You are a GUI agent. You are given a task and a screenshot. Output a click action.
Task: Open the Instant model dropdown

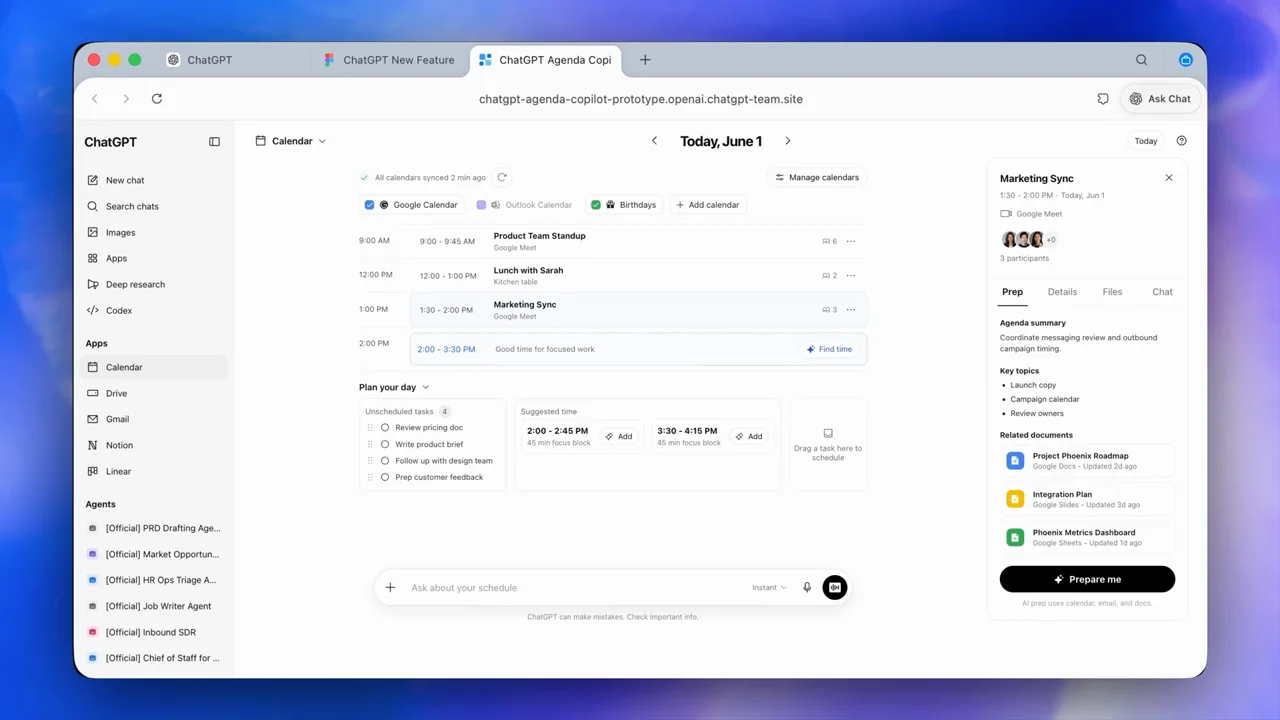pos(769,588)
